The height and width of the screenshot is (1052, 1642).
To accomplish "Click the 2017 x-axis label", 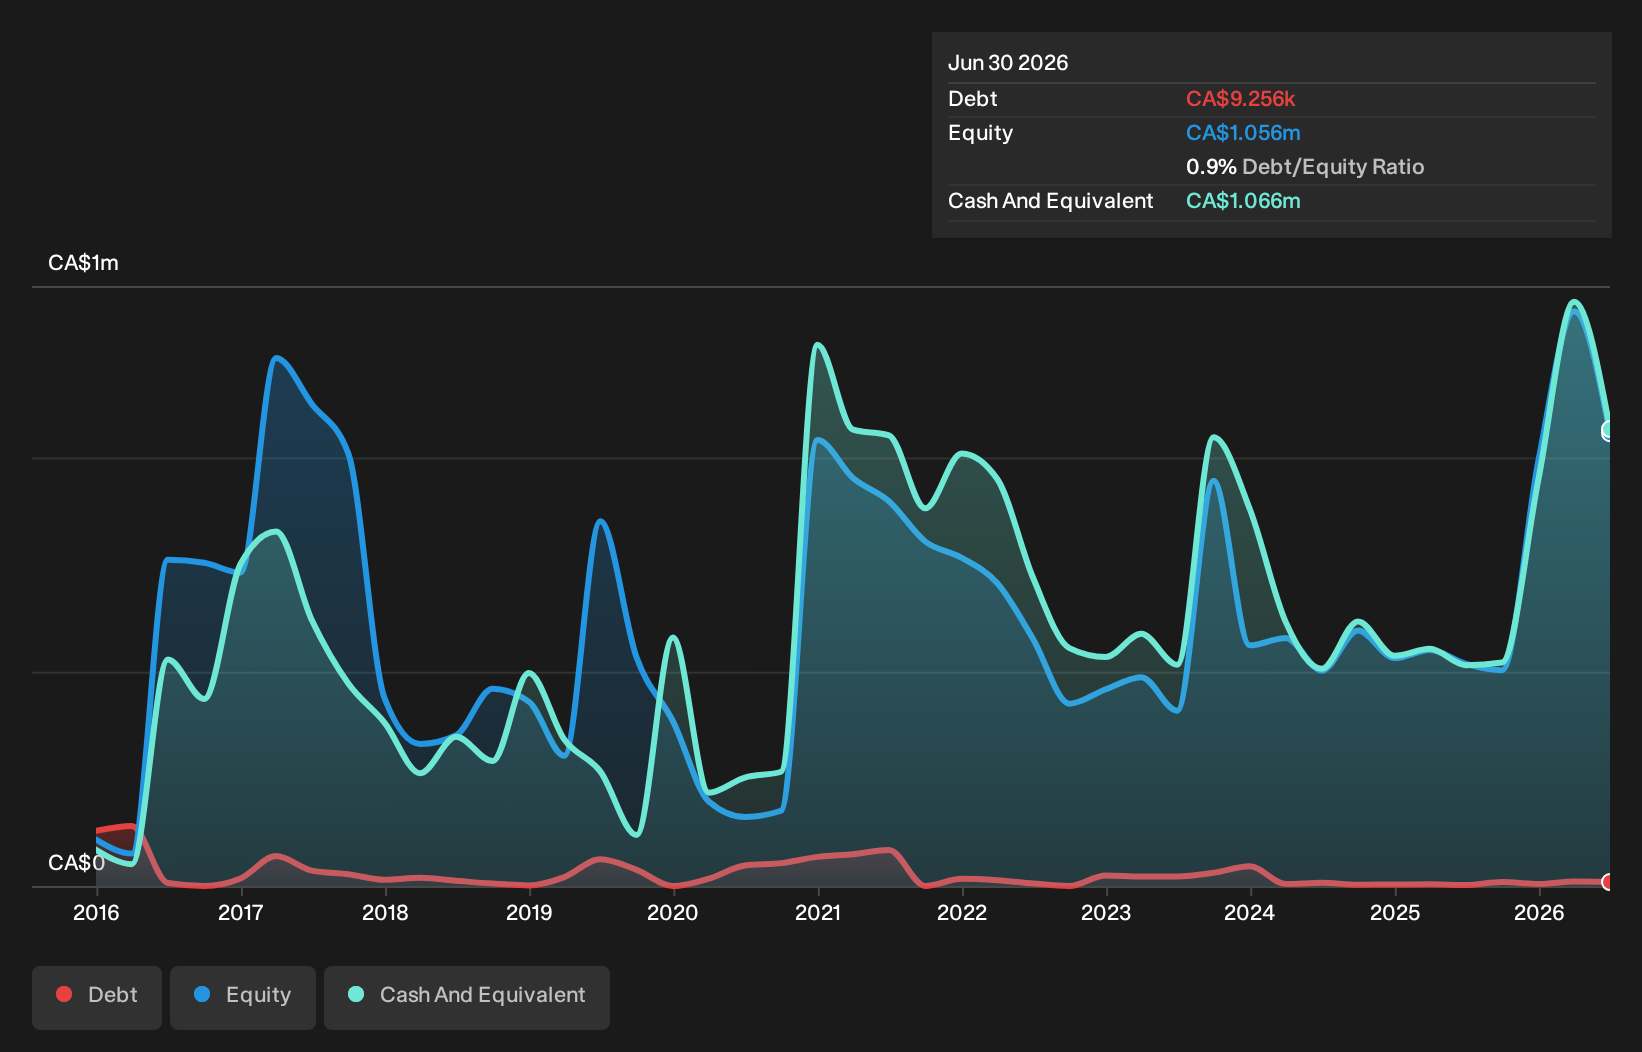I will (240, 913).
